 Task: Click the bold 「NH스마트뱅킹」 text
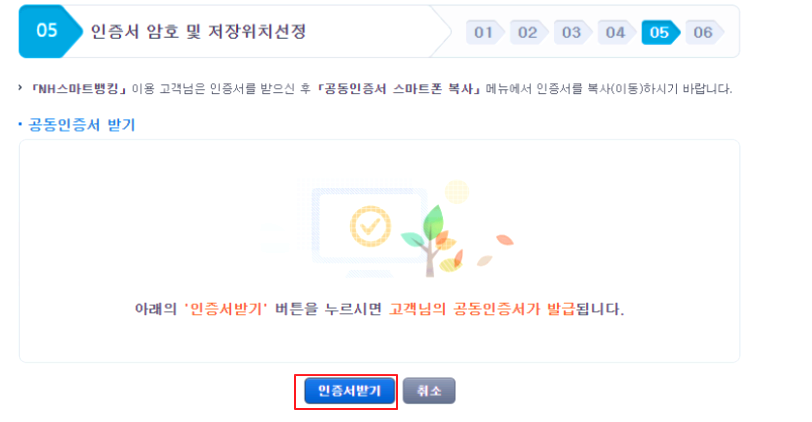point(78,89)
